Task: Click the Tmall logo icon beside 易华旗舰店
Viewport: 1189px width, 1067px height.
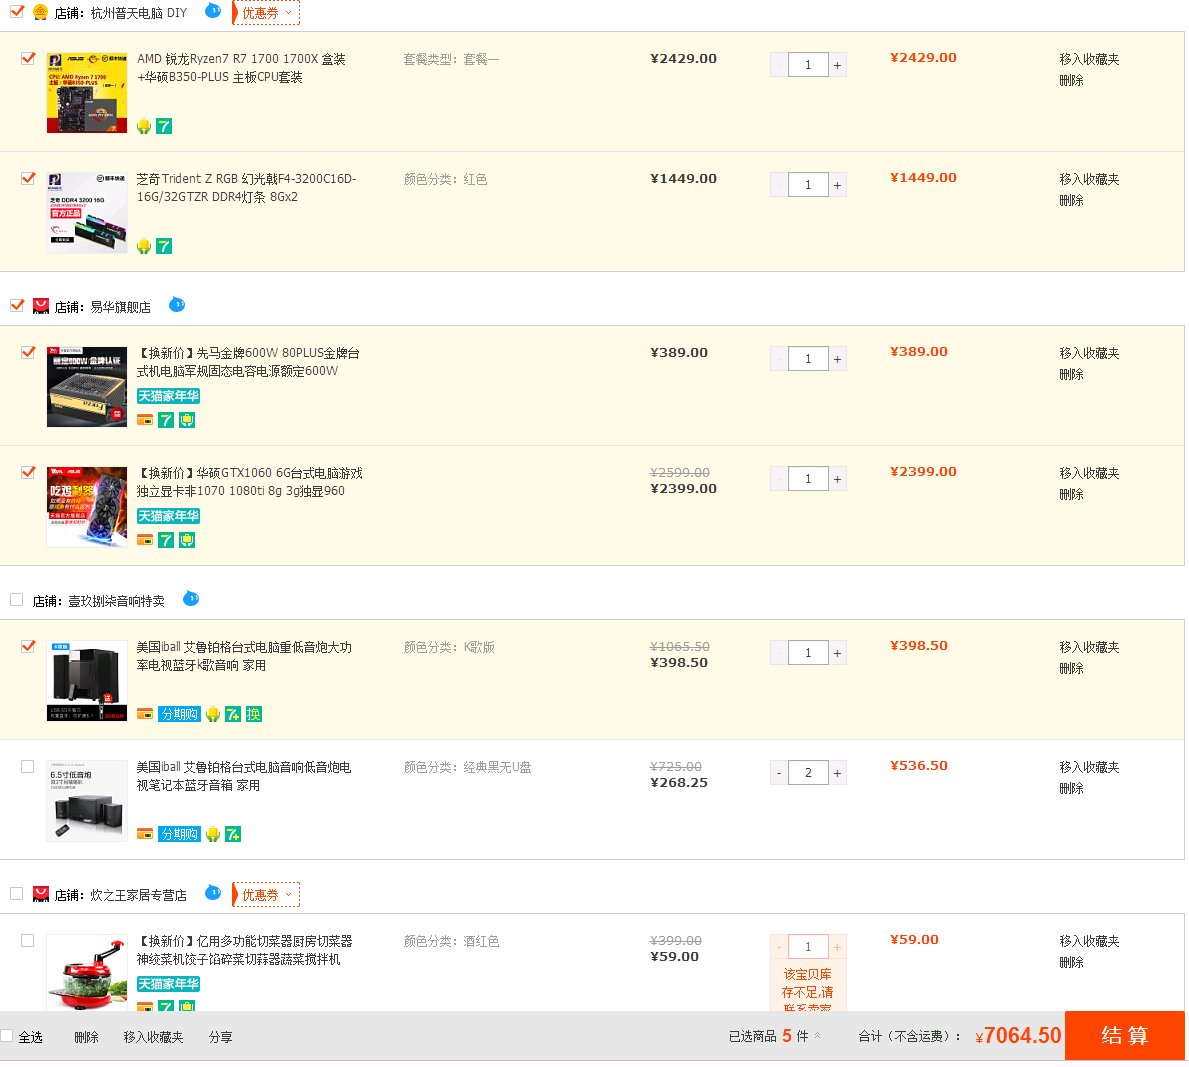Action: tap(41, 306)
